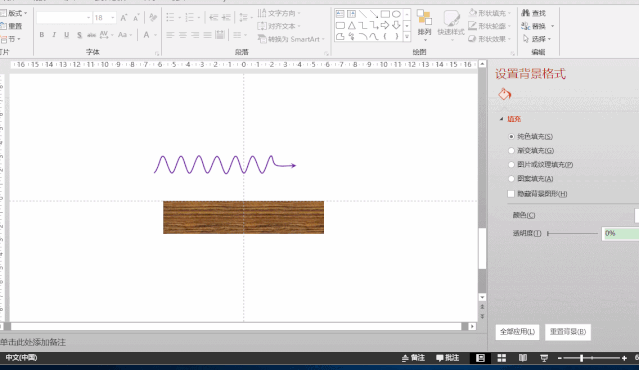Toggle Italic formatting
The width and height of the screenshot is (639, 370).
point(54,35)
